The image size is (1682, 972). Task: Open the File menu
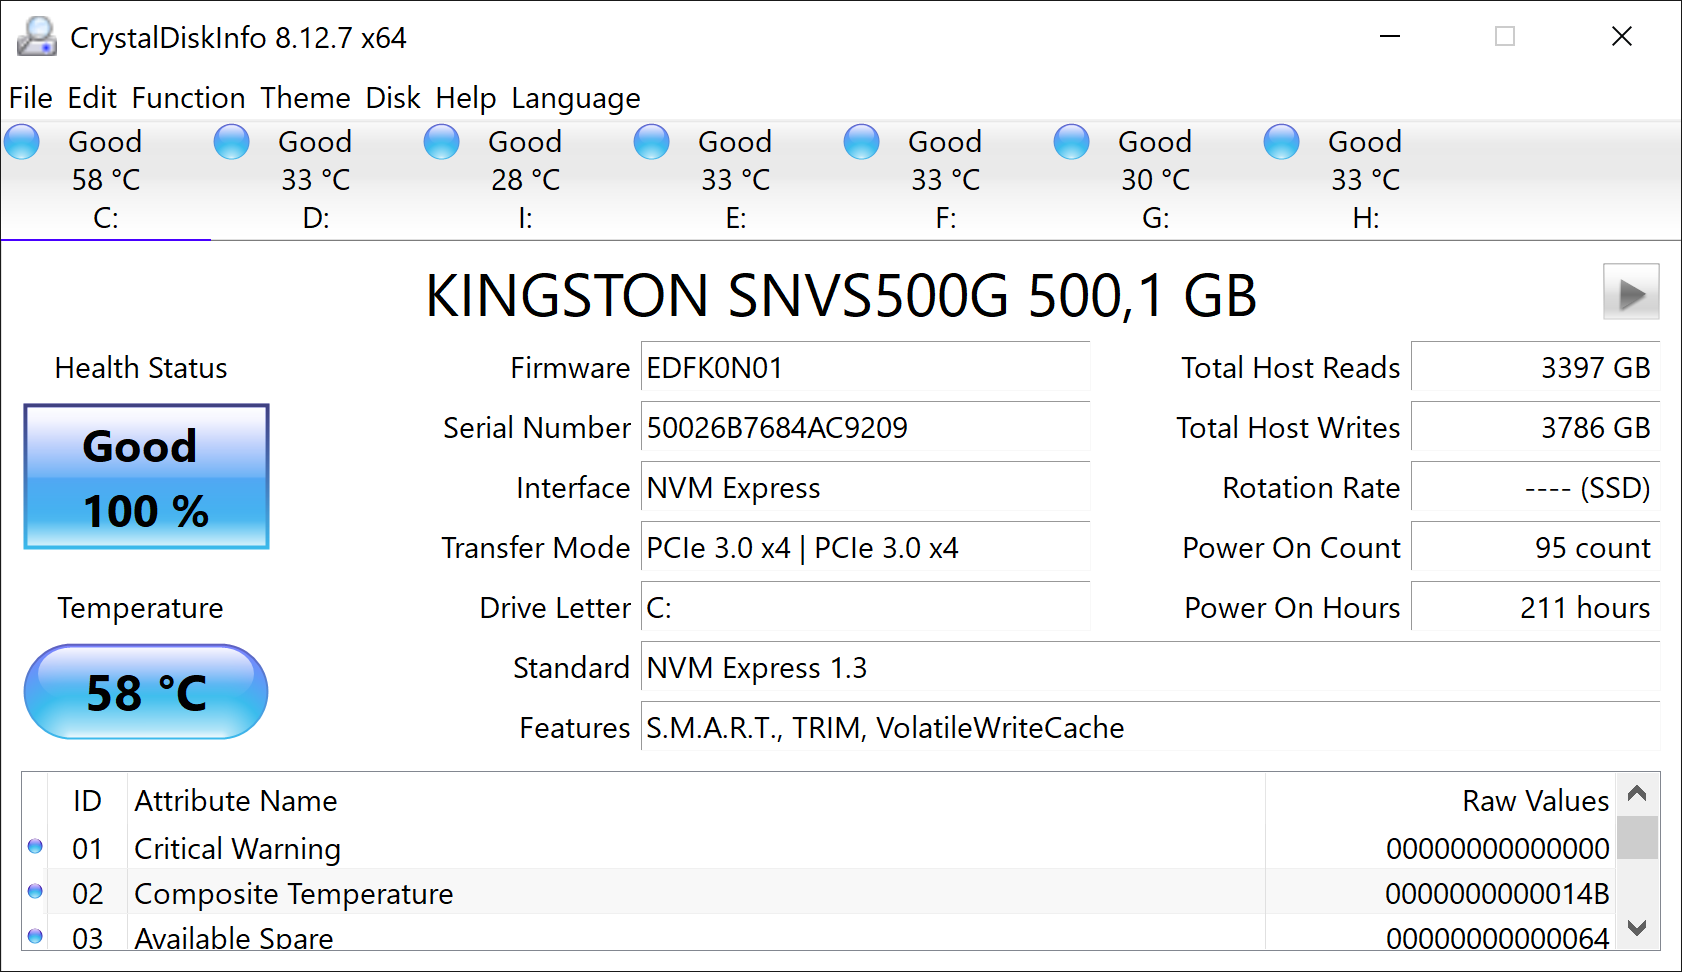pyautogui.click(x=31, y=98)
